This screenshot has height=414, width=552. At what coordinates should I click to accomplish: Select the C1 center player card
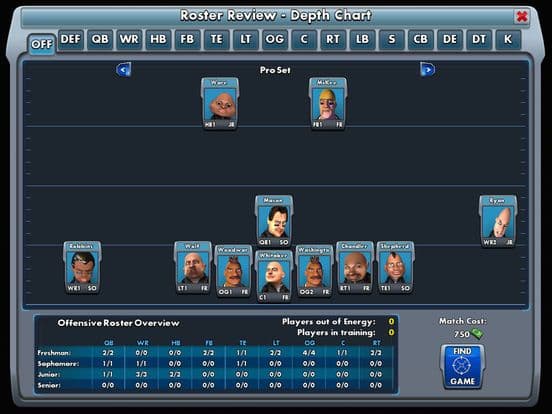click(274, 276)
